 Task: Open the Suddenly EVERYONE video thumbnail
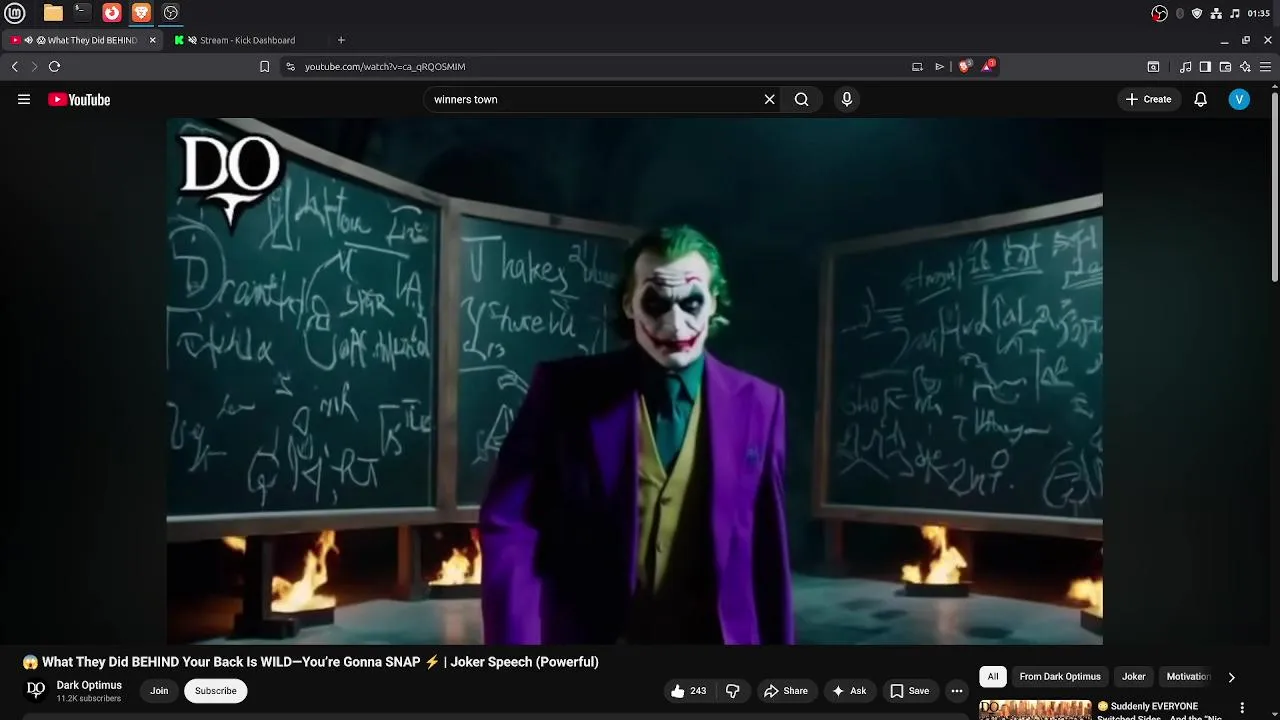(1035, 709)
